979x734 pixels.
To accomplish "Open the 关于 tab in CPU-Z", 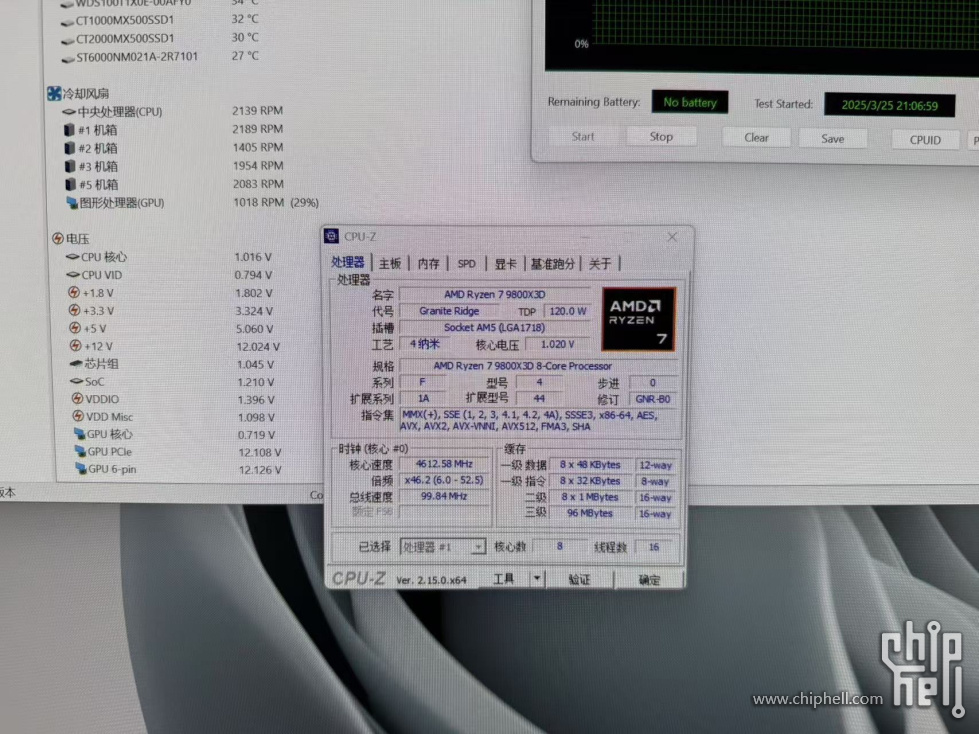I will pyautogui.click(x=600, y=263).
